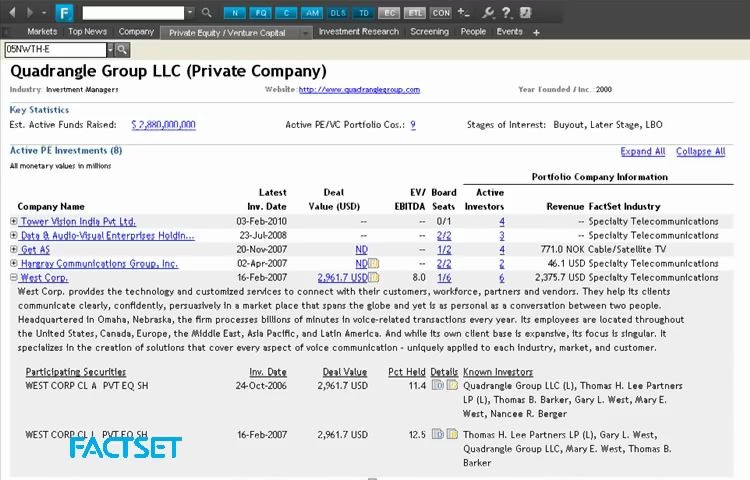Click the TD shortcut button
Viewport: 750px width, 480px height.
click(364, 13)
